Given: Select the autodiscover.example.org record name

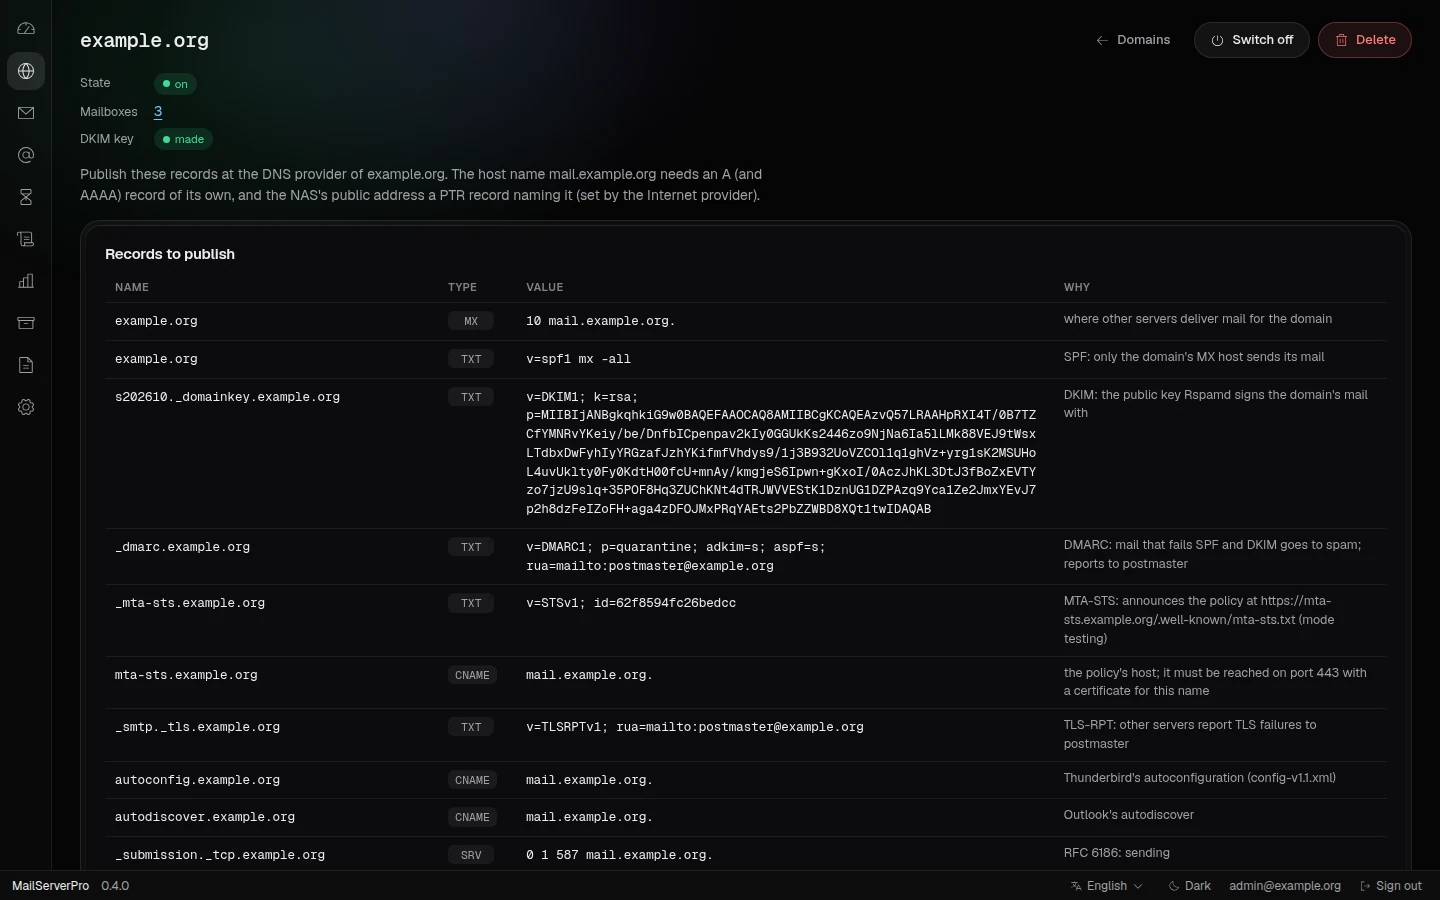Looking at the screenshot, I should 205,817.
